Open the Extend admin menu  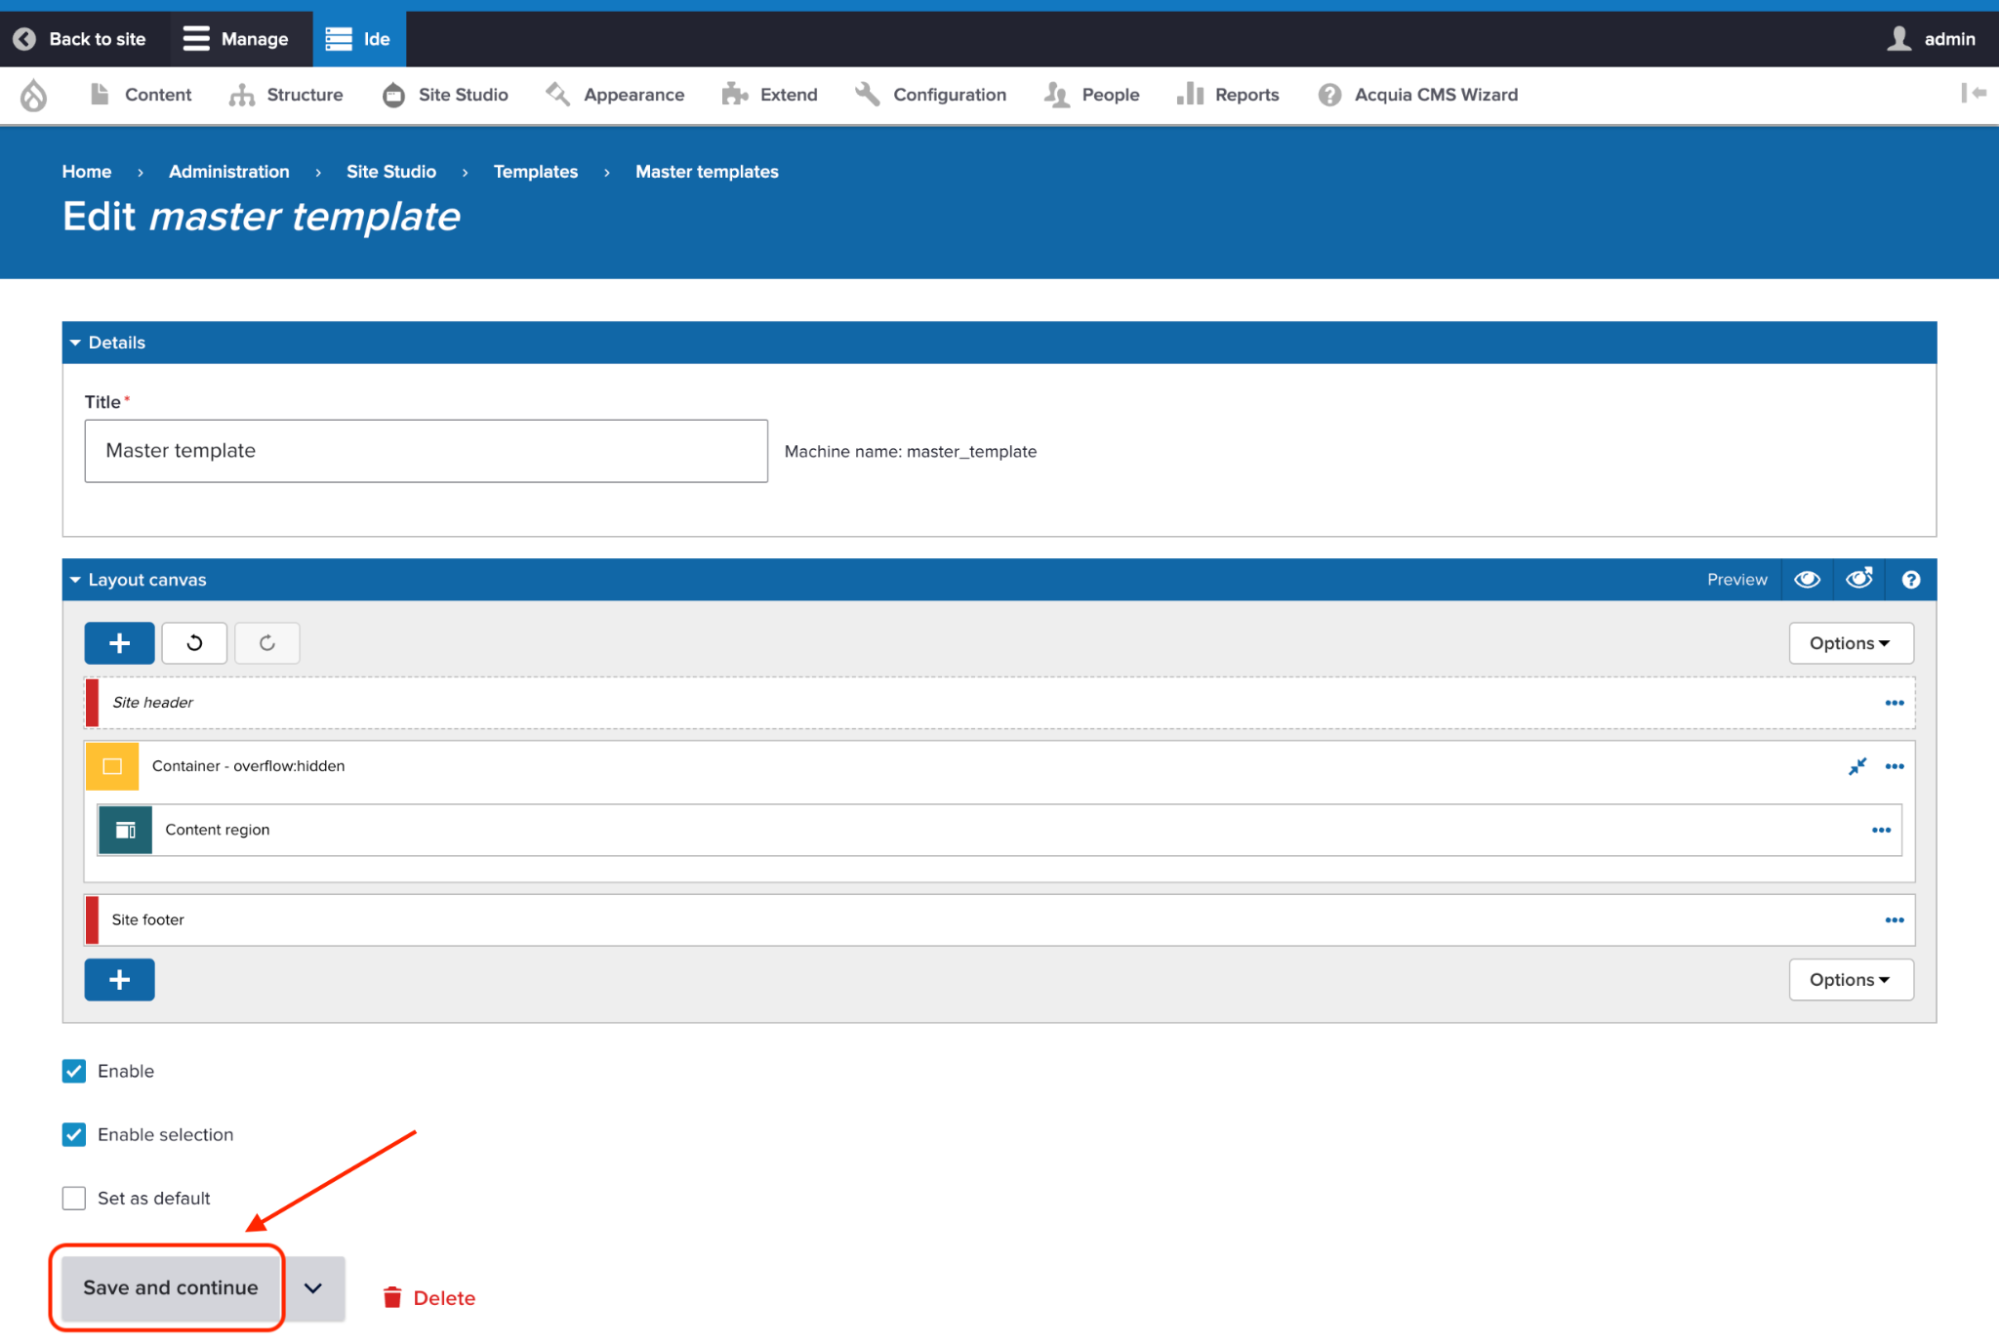coord(770,95)
